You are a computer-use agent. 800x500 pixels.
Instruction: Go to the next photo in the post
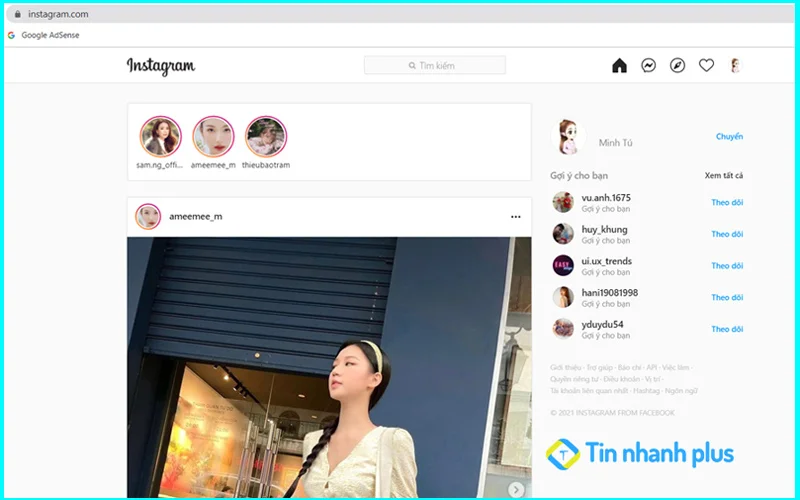[x=516, y=489]
